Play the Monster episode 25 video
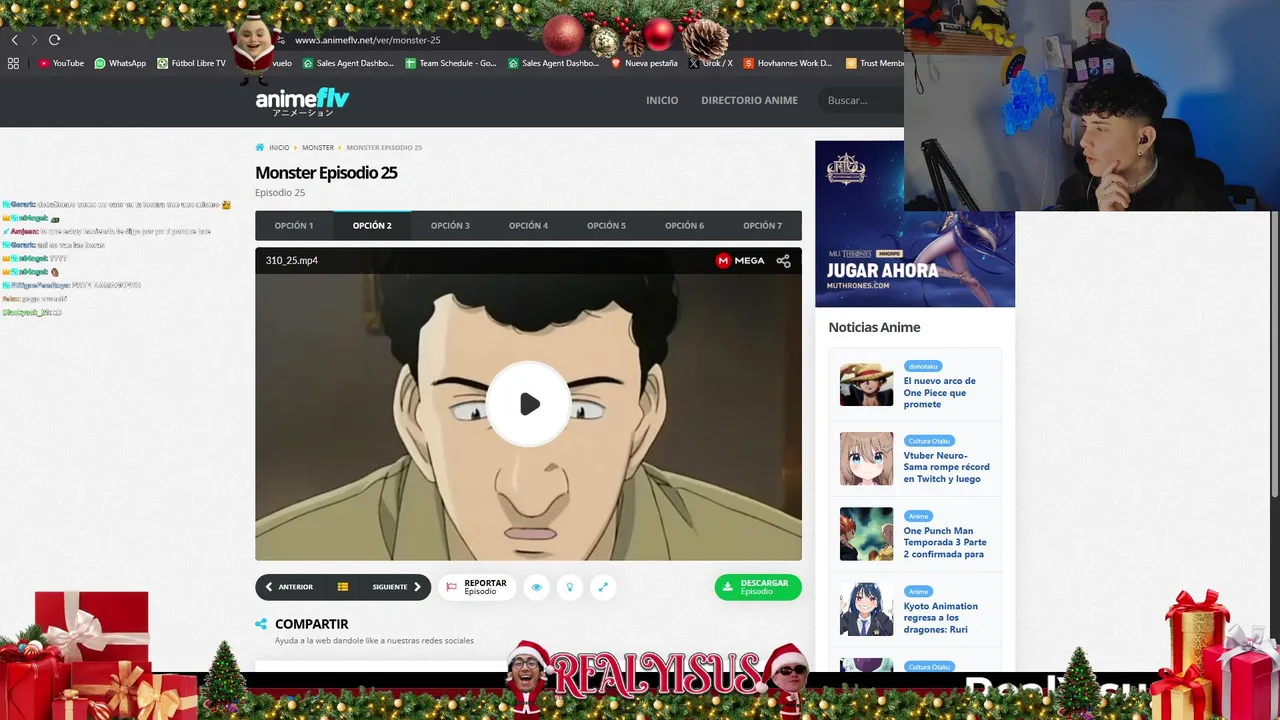 point(528,404)
